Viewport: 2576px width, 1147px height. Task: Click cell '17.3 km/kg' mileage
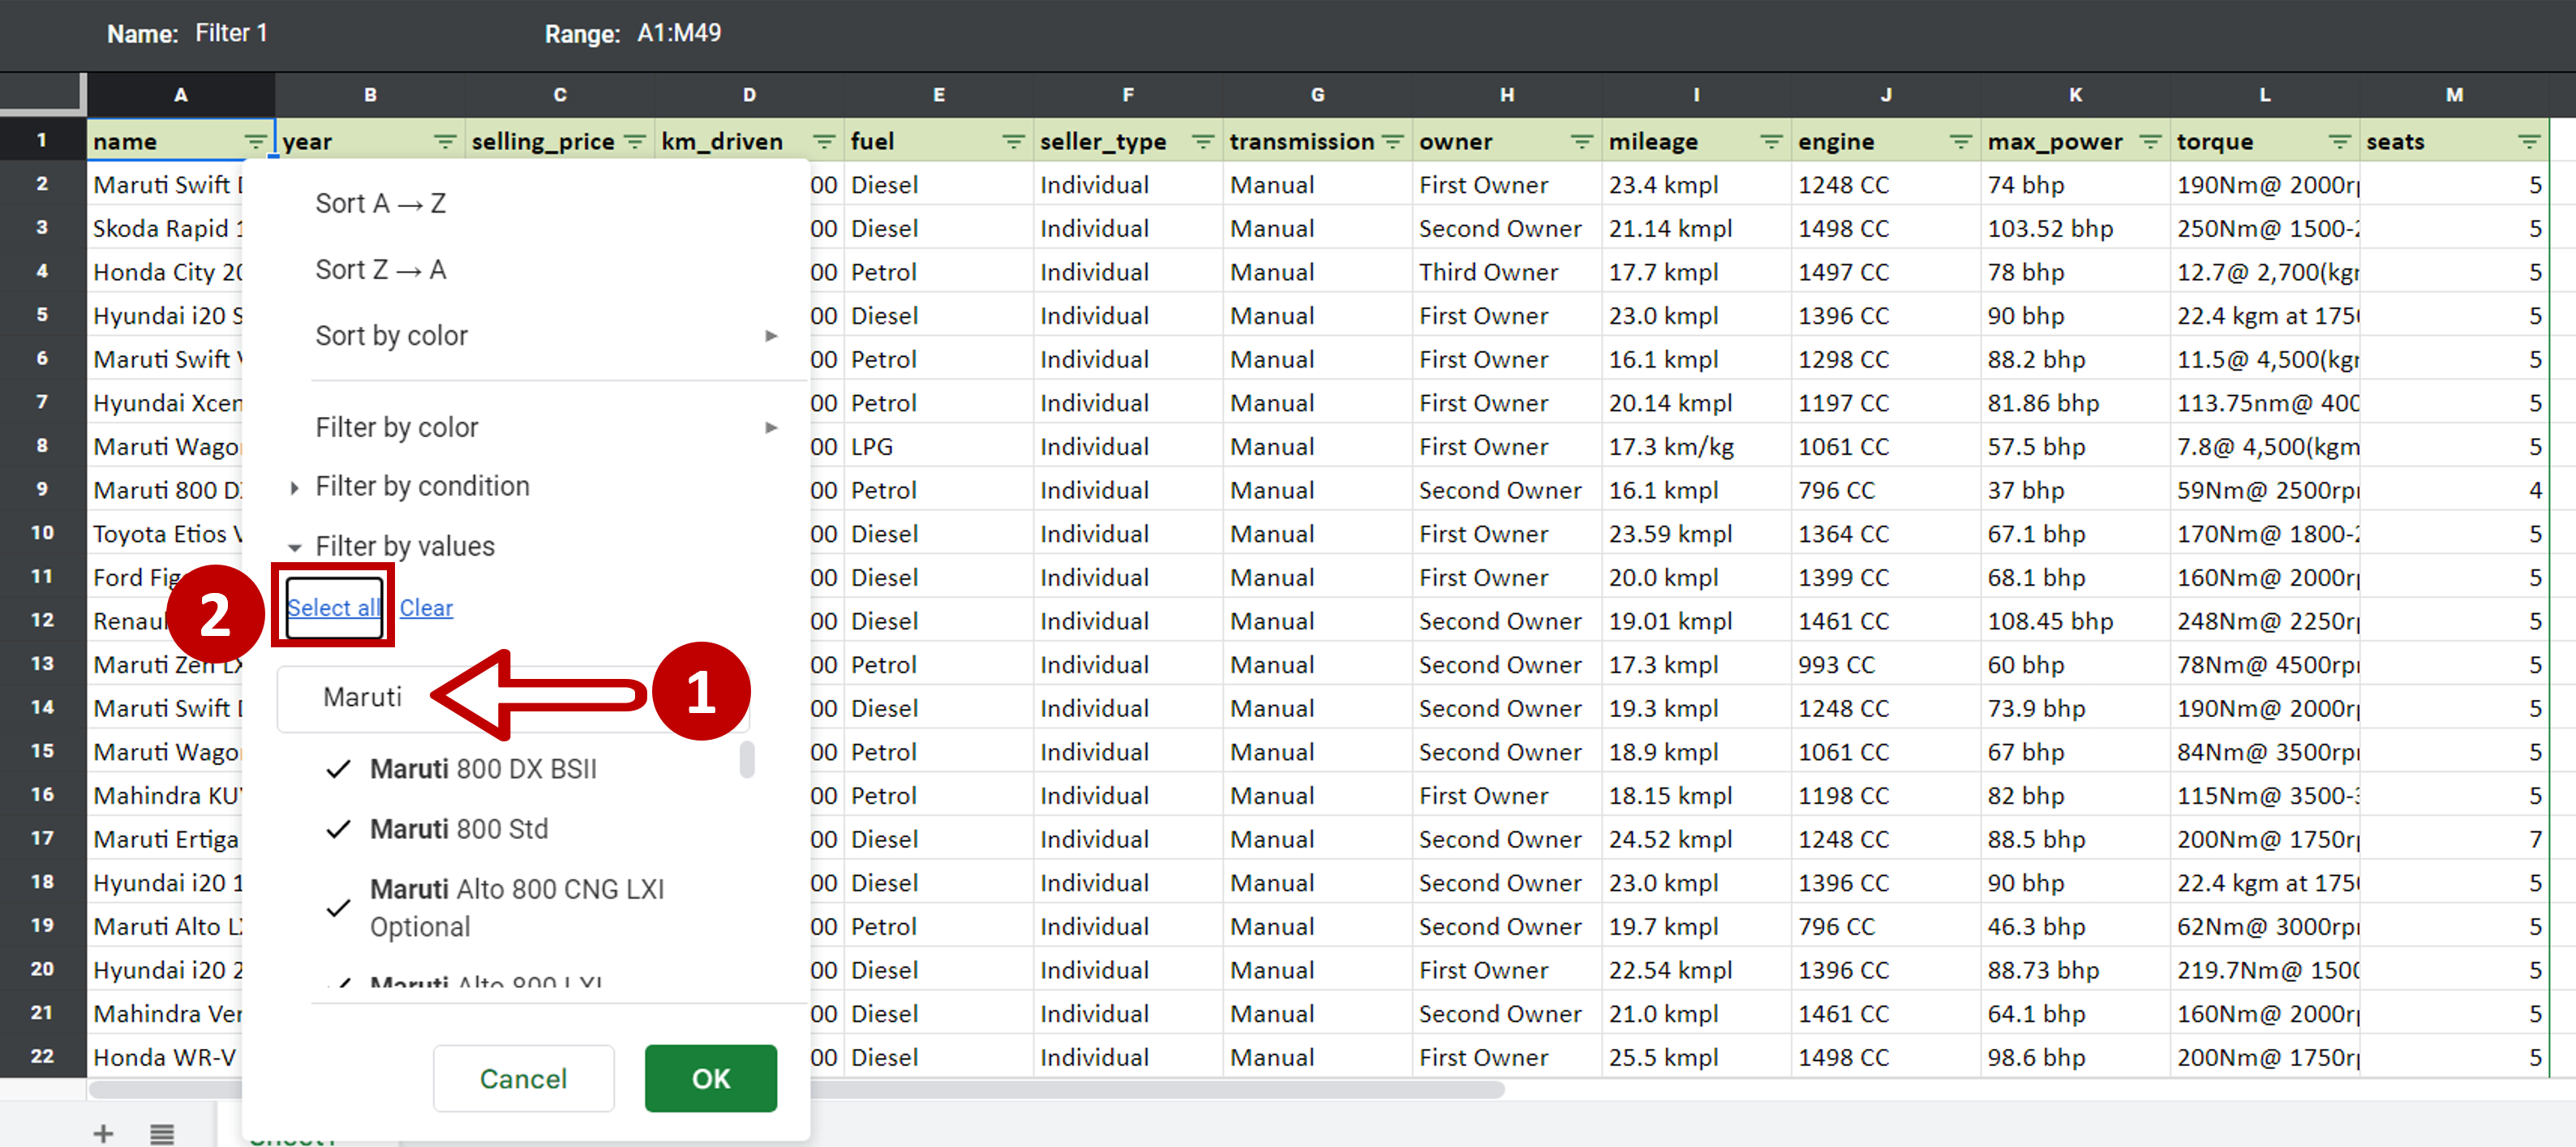(x=1696, y=446)
